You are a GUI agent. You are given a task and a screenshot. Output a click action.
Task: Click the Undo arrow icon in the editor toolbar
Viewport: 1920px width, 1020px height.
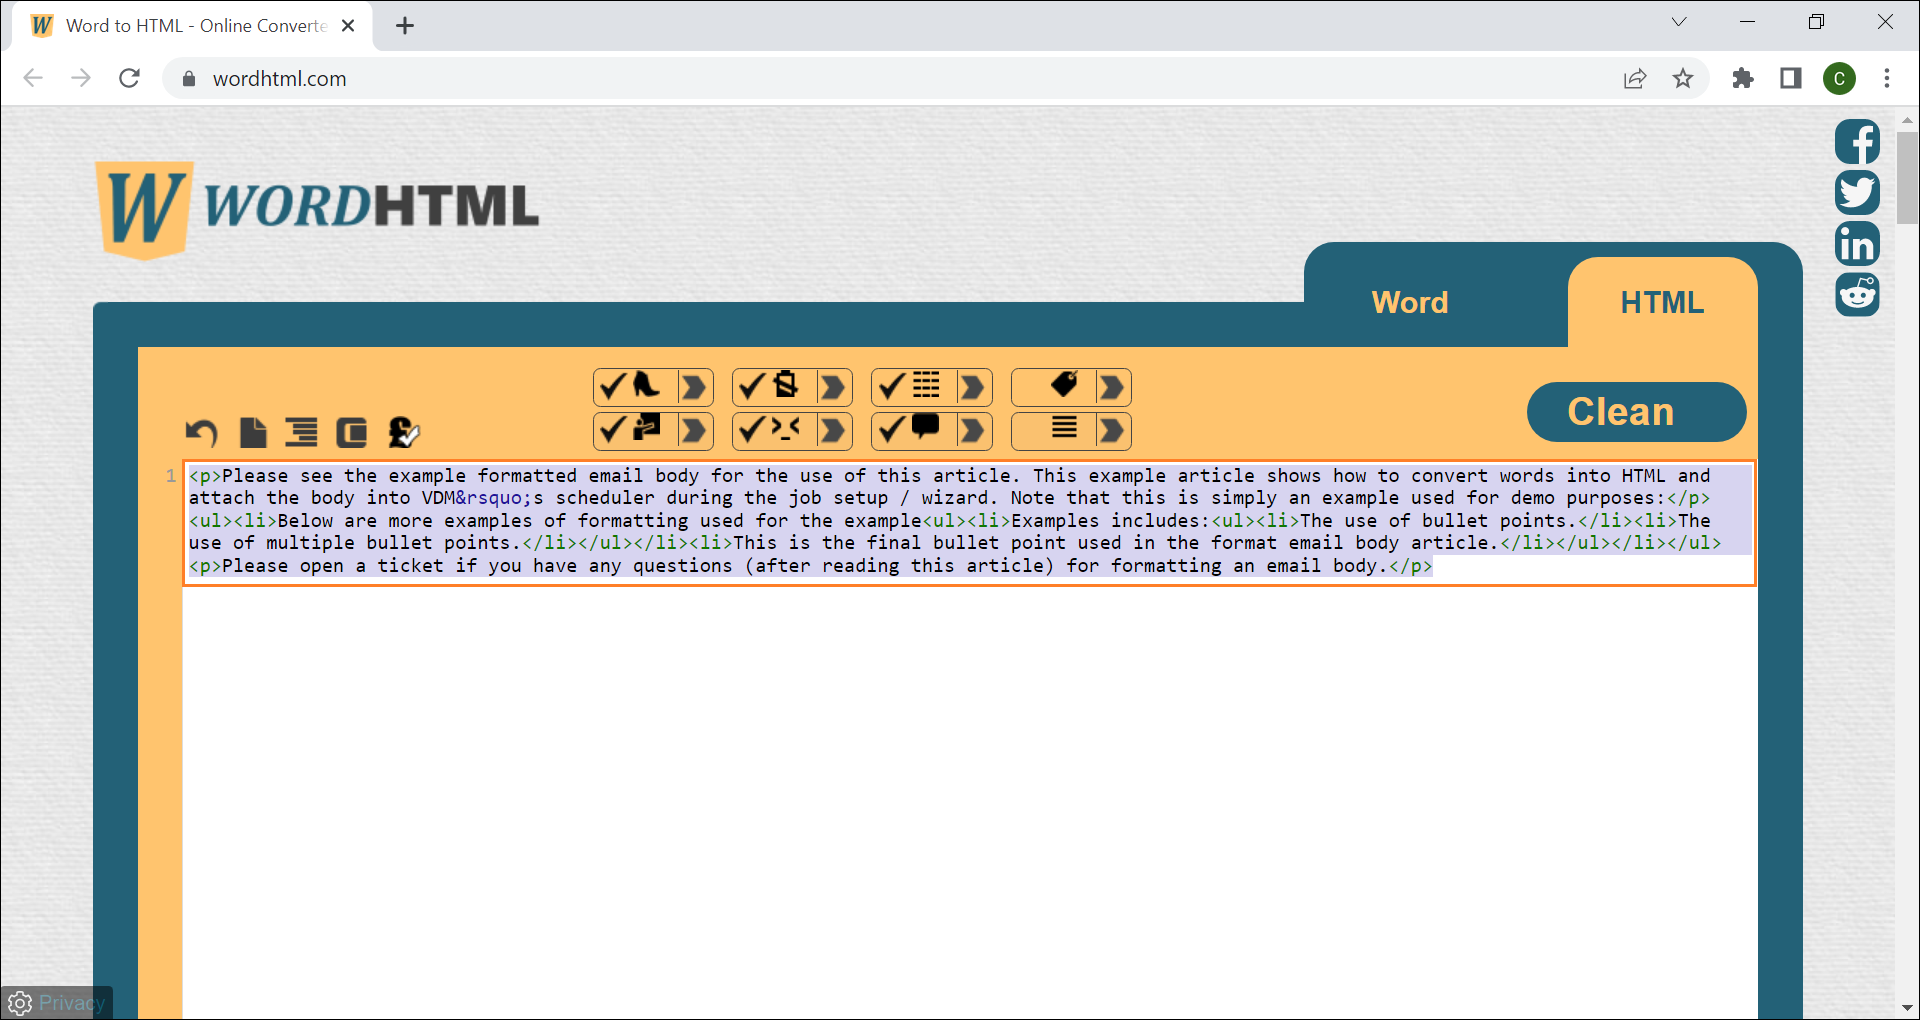pos(201,432)
